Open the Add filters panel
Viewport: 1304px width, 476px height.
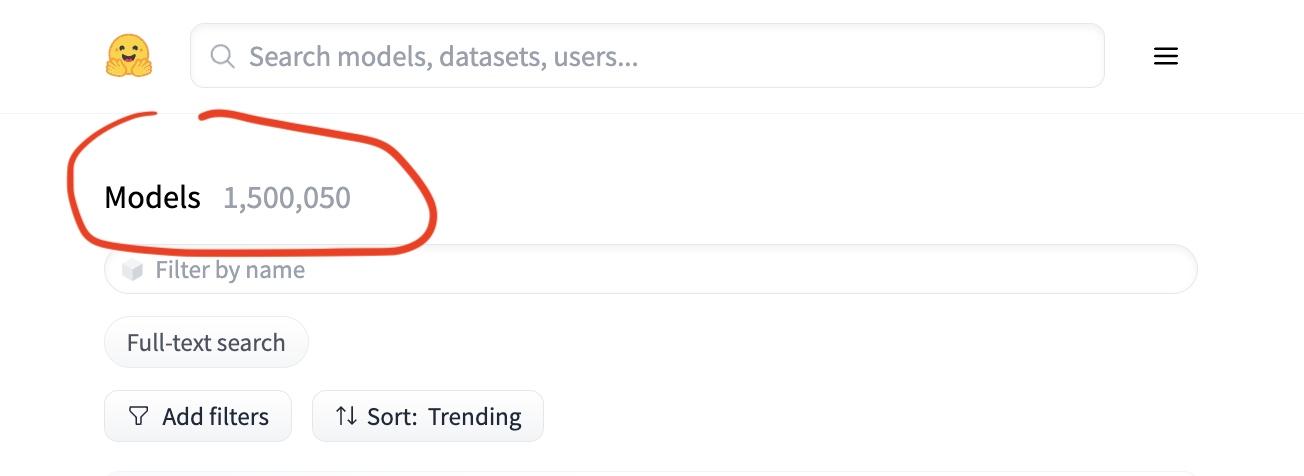tap(198, 416)
